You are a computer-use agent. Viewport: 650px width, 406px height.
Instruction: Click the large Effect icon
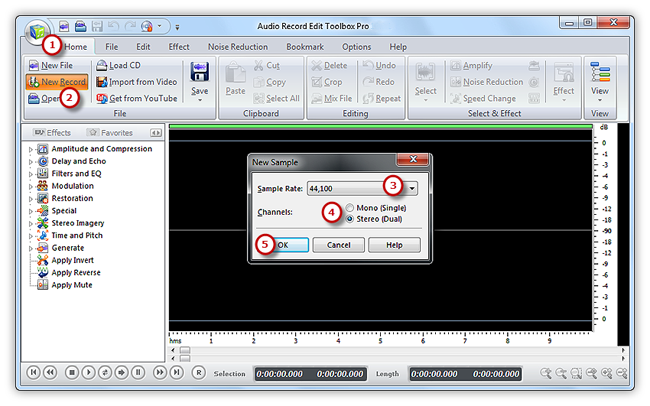(563, 73)
